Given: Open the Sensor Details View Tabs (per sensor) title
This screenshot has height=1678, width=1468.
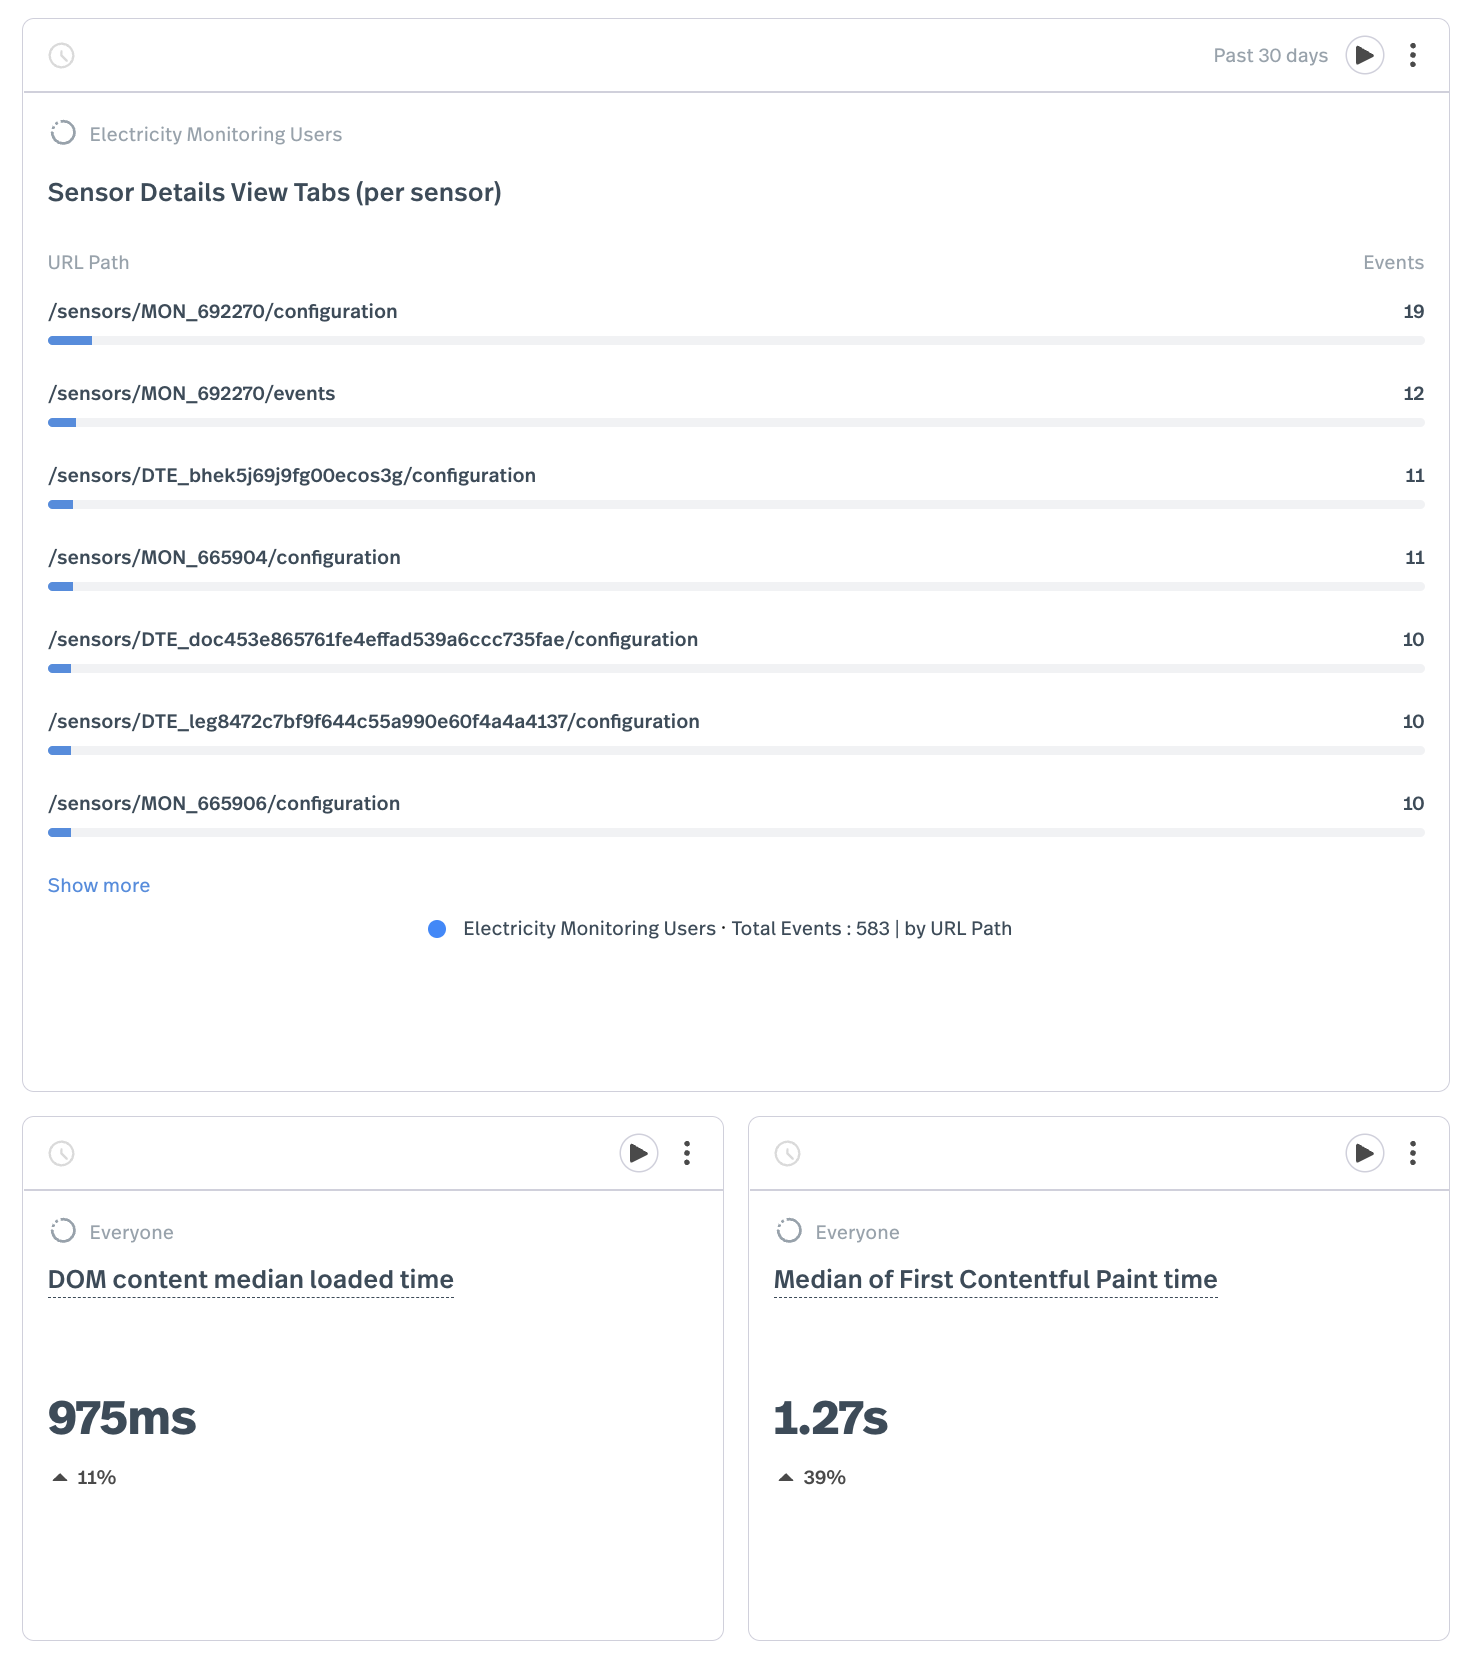Looking at the screenshot, I should click(275, 192).
